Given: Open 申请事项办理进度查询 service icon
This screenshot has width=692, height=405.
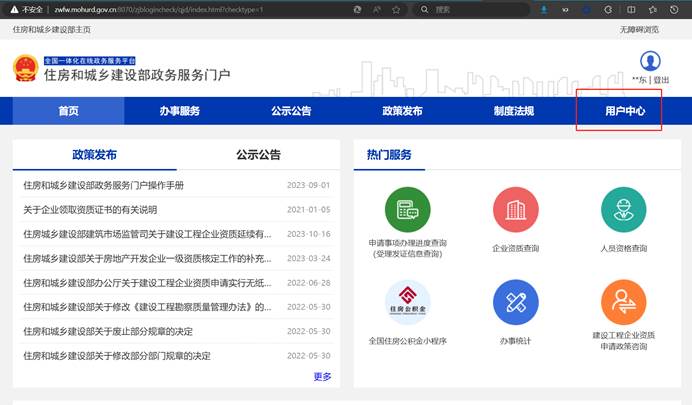Looking at the screenshot, I should 407,210.
